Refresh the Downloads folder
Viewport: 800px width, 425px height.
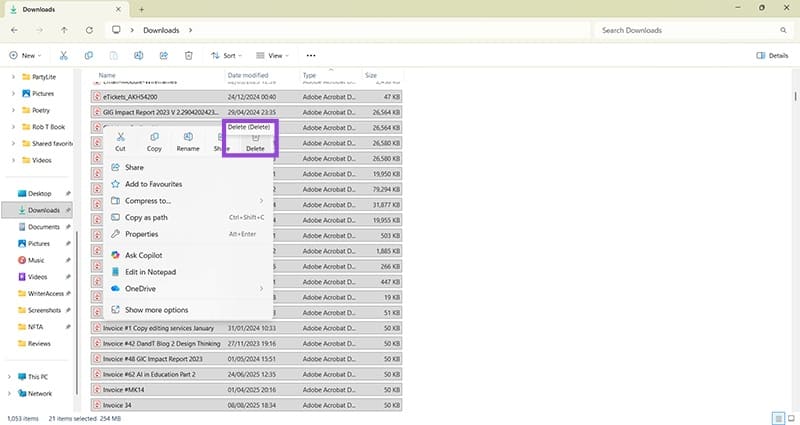[x=89, y=30]
